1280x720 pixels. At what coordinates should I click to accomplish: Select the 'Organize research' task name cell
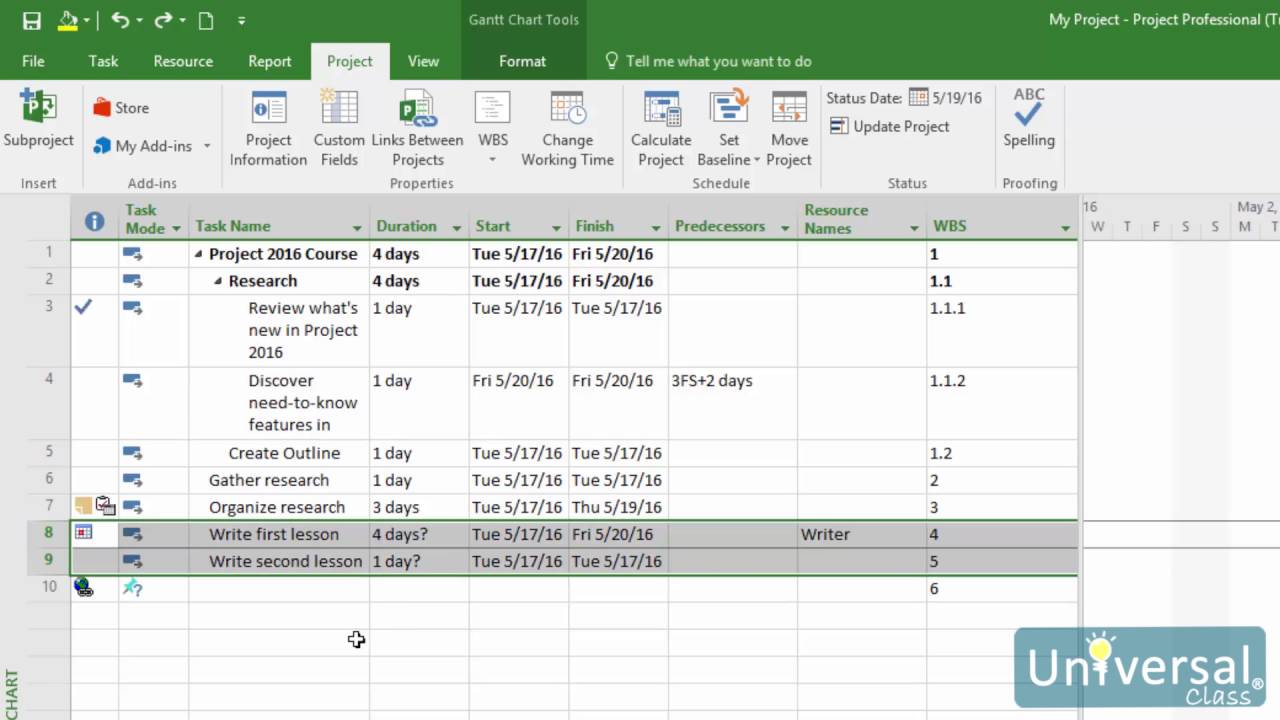[279, 507]
